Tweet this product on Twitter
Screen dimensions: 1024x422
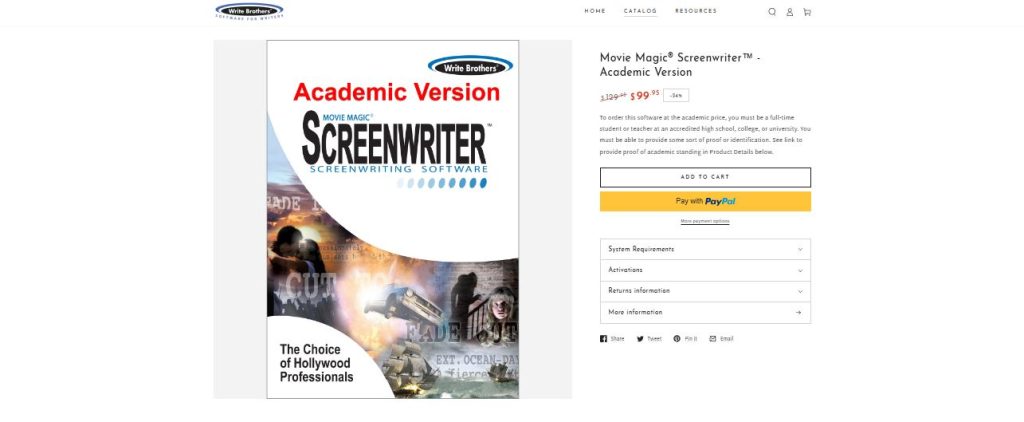[x=649, y=339]
